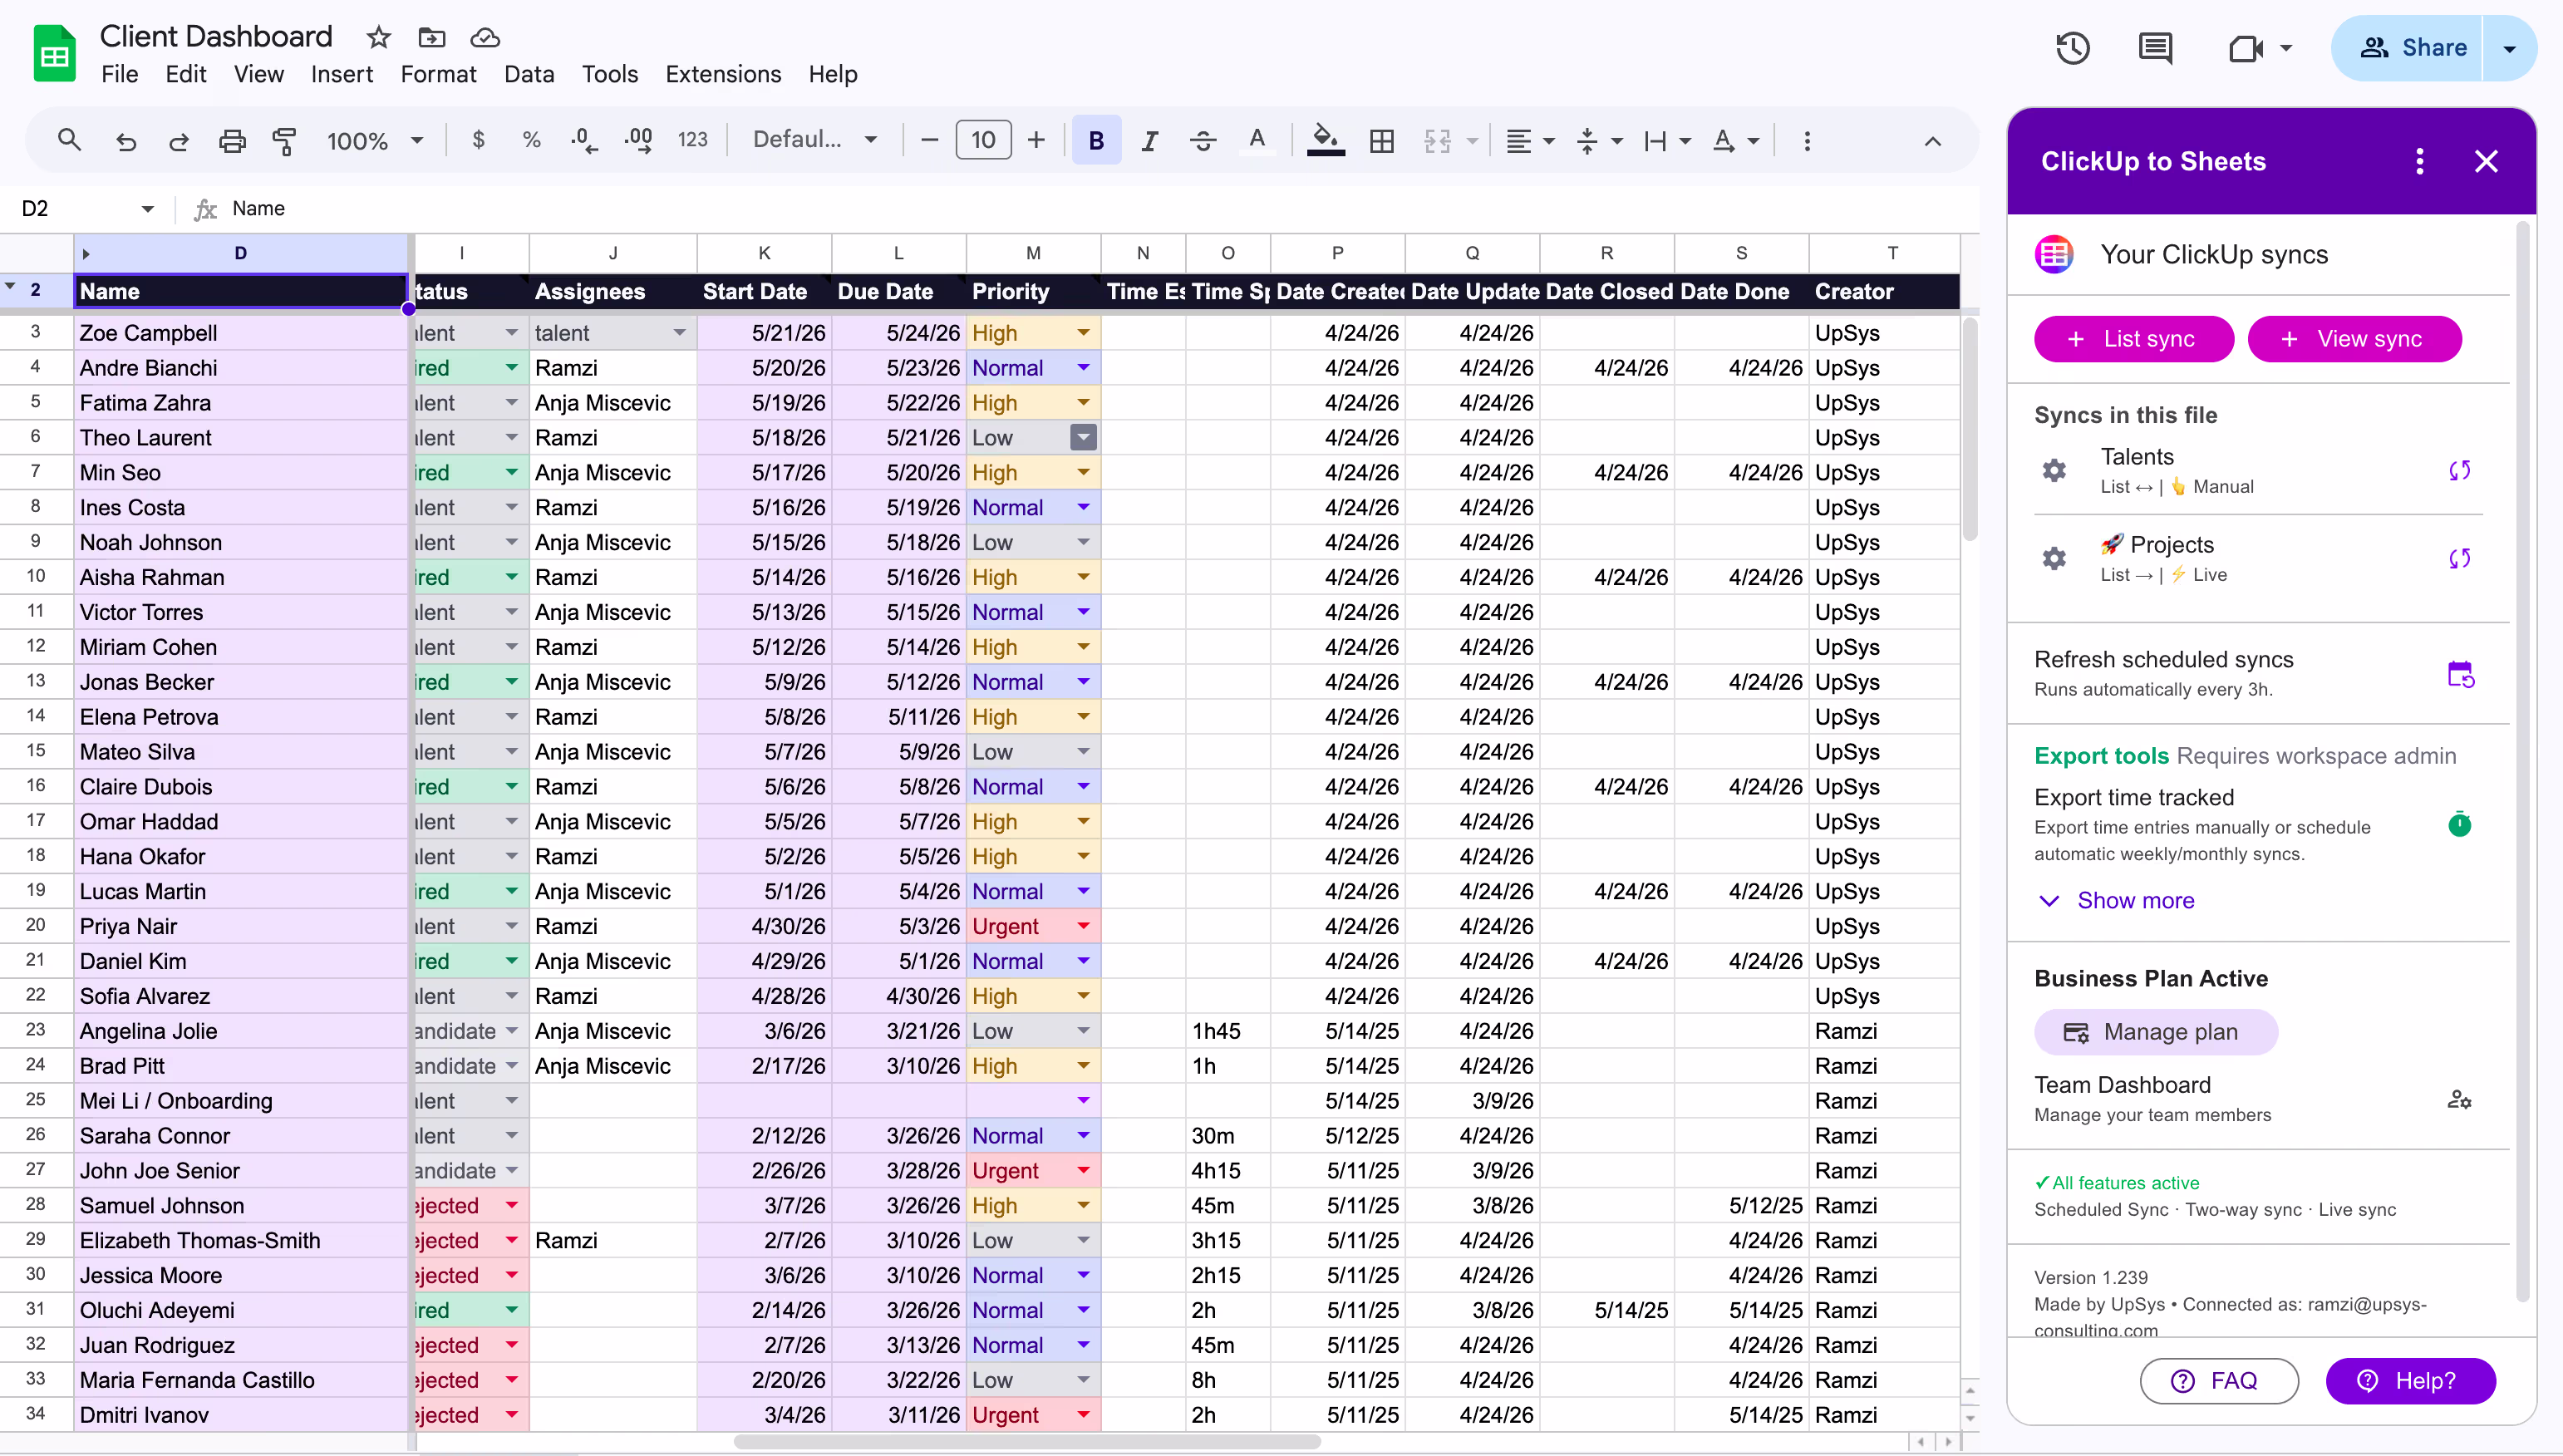
Task: Click the refresh scheduled syncs calendar icon
Action: (2460, 674)
